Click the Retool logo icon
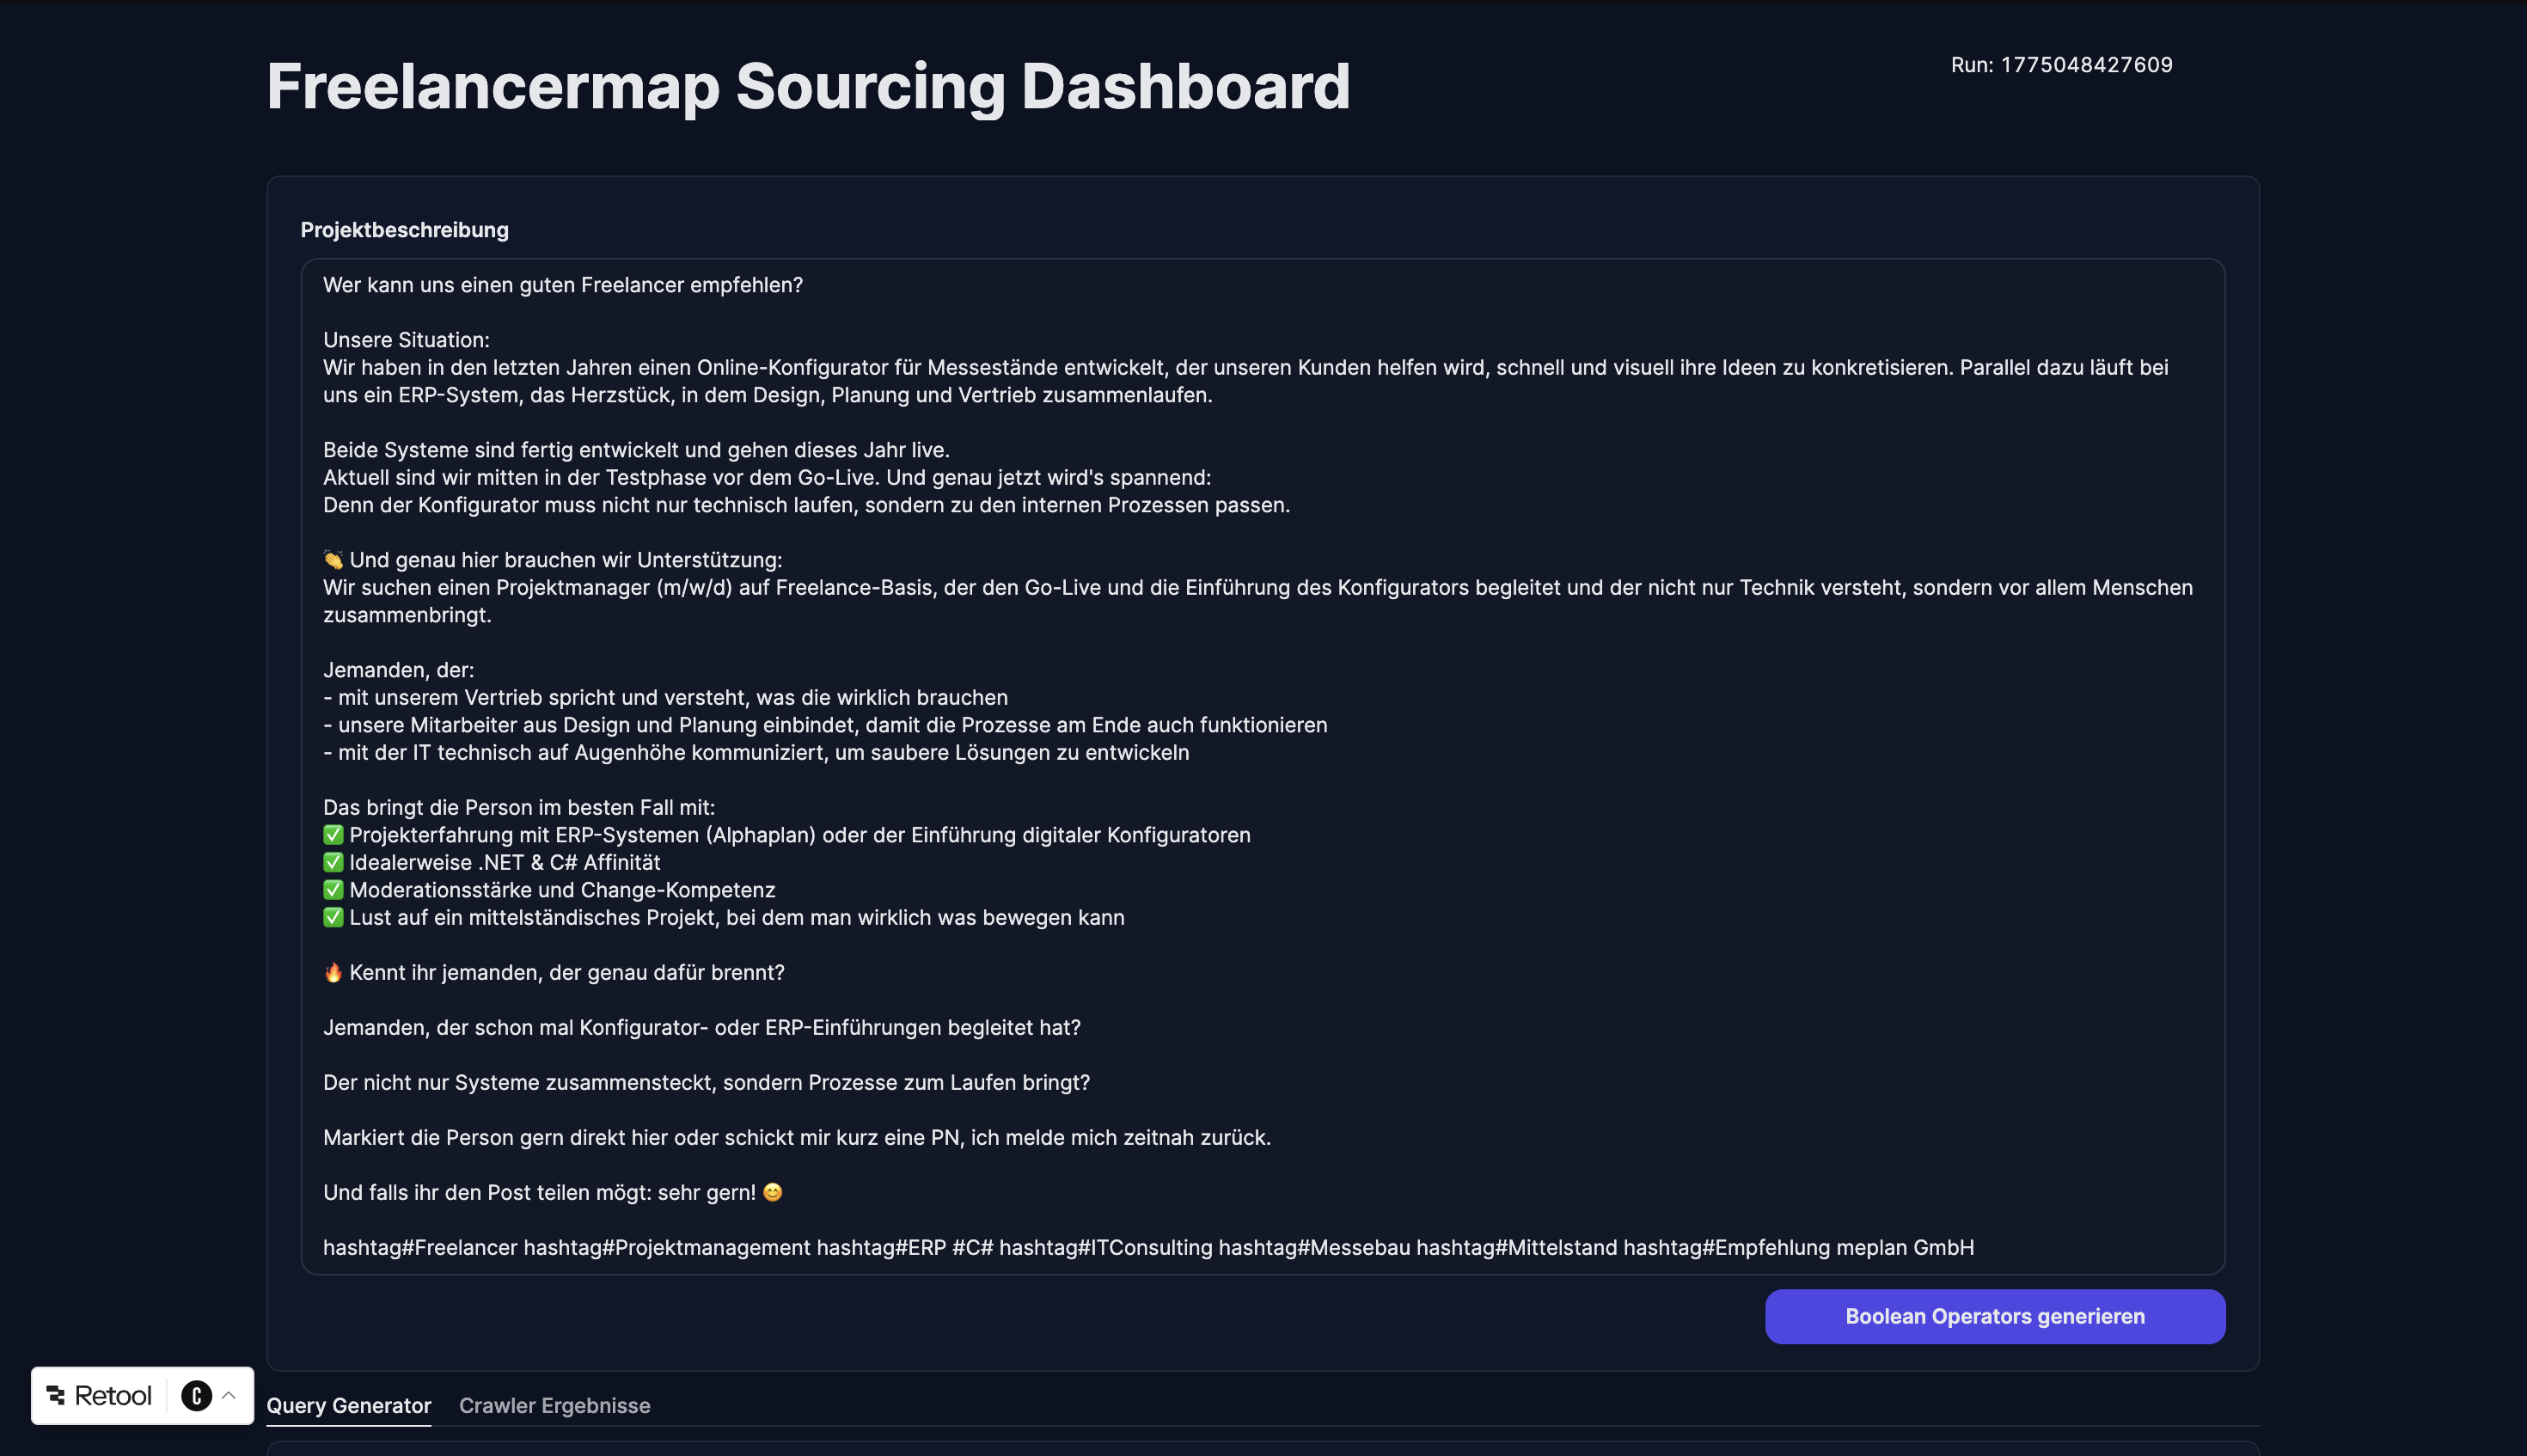Screen dimensions: 2527x1456 (57, 1395)
